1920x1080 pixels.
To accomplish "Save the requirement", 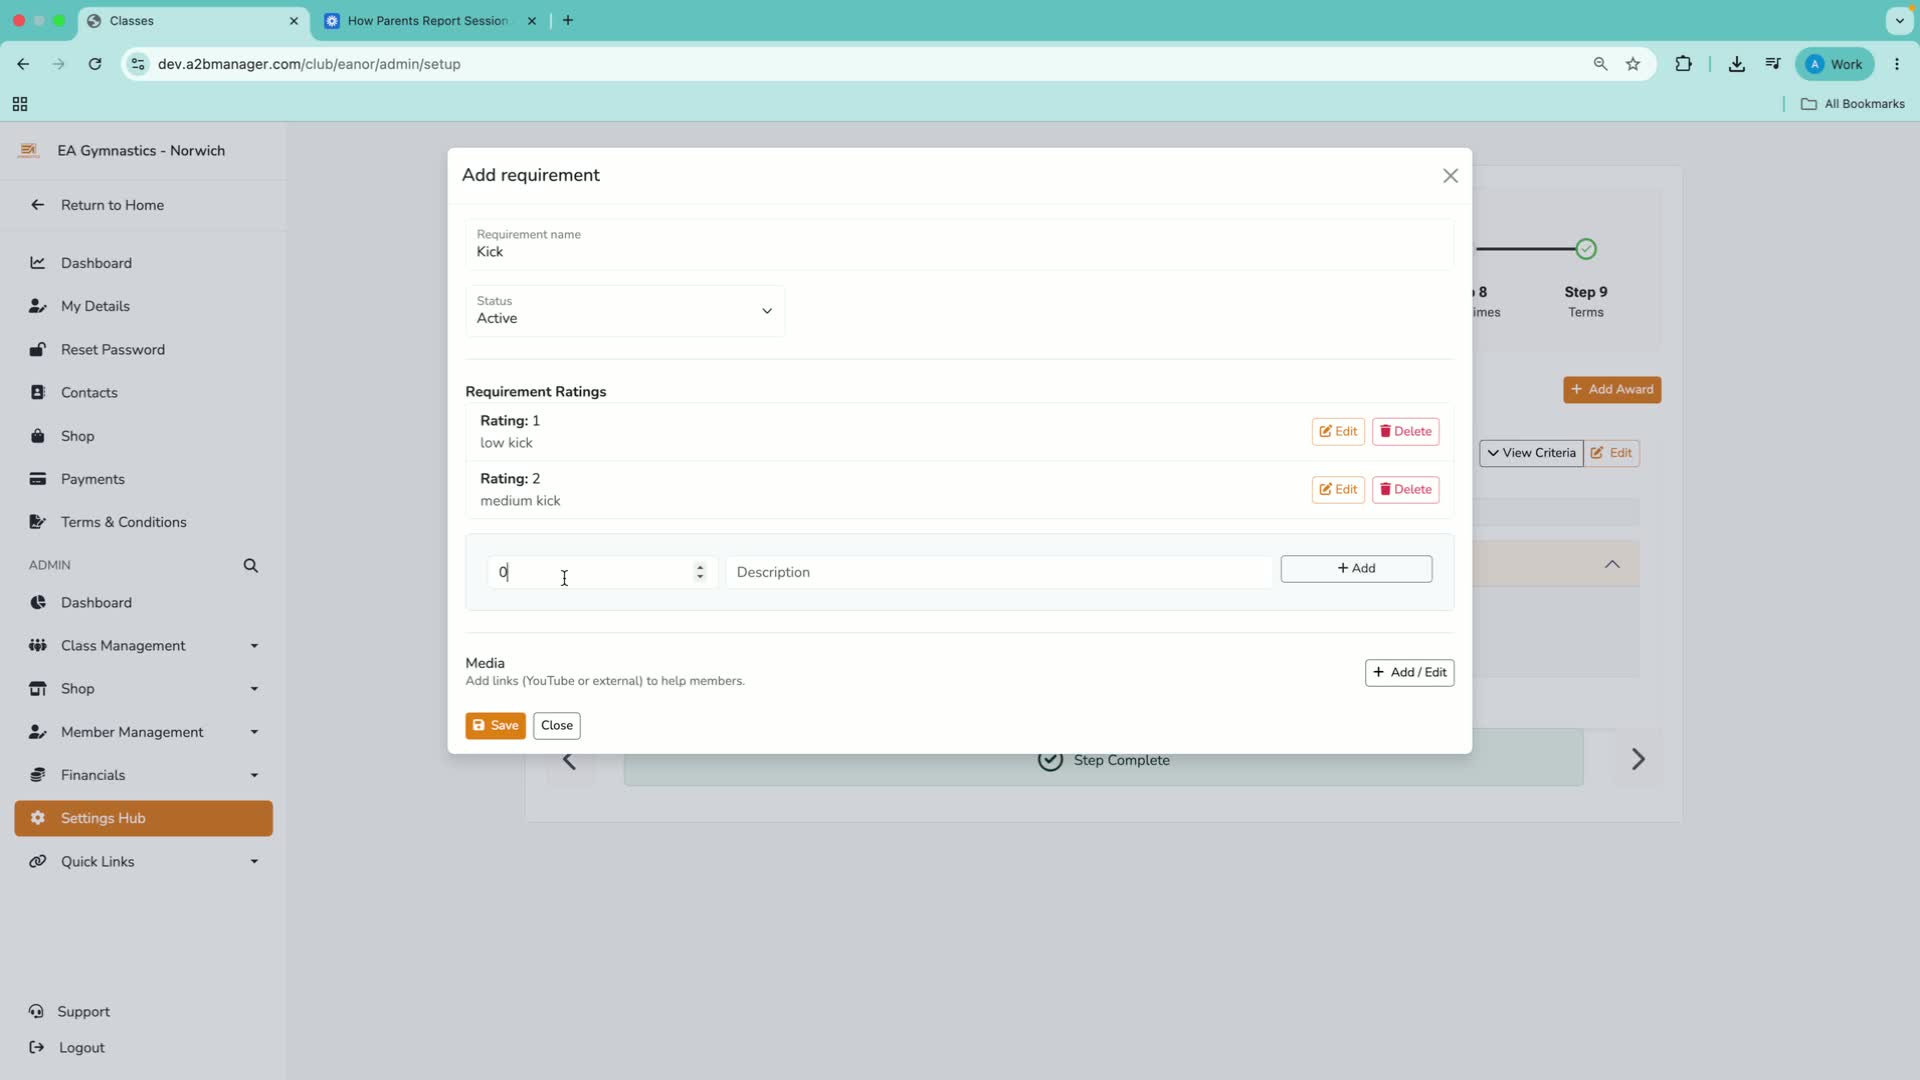I will coord(495,726).
